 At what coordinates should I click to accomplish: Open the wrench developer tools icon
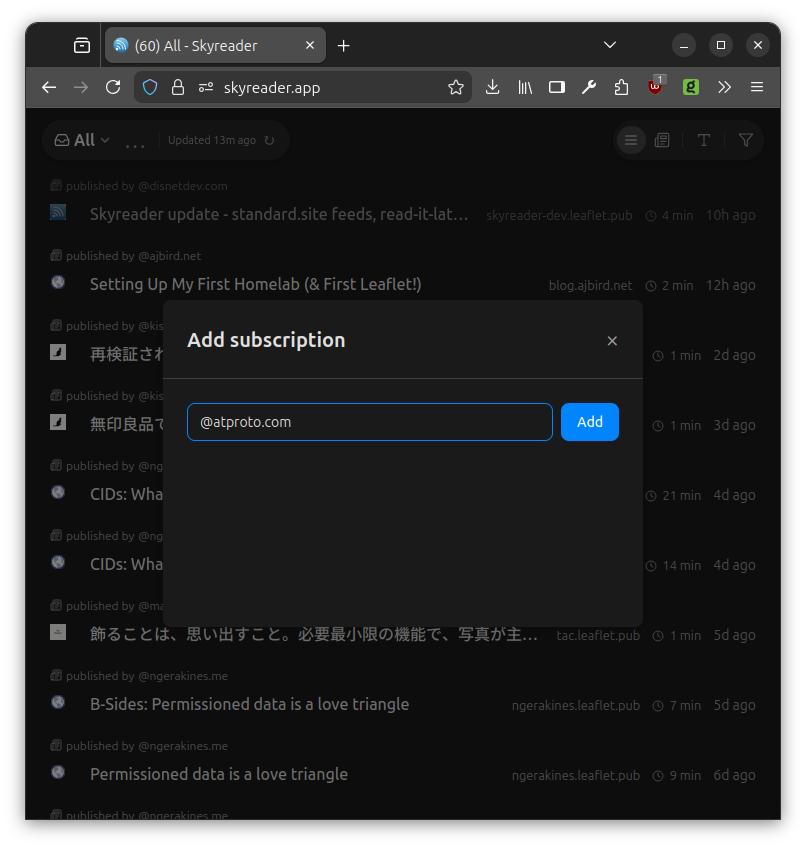click(x=589, y=88)
